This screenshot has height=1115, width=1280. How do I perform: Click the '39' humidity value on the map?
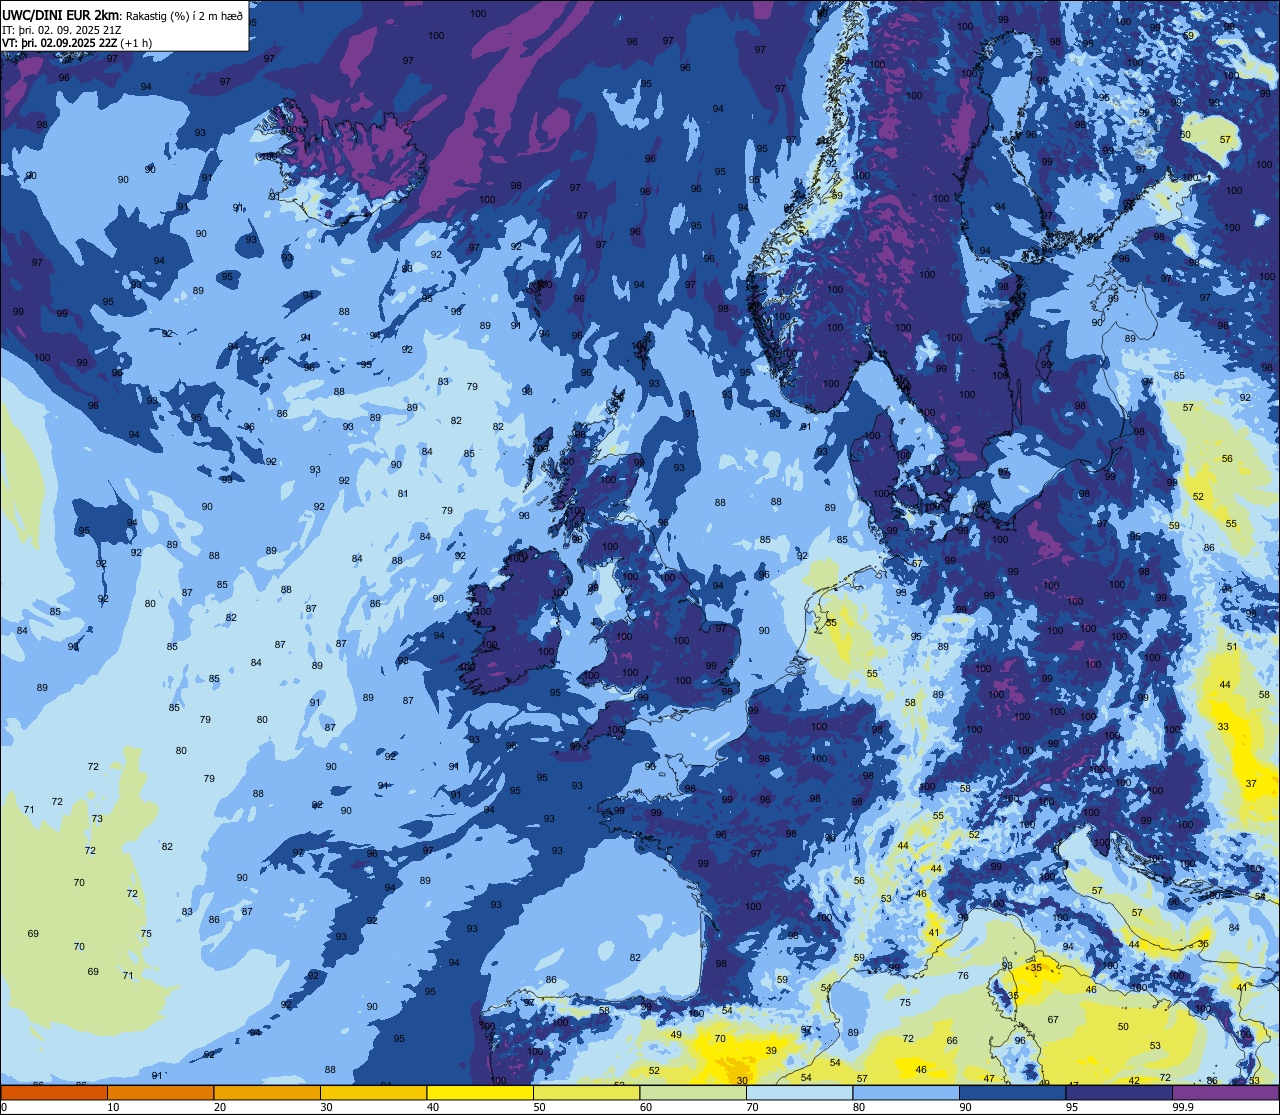pyautogui.click(x=771, y=1051)
